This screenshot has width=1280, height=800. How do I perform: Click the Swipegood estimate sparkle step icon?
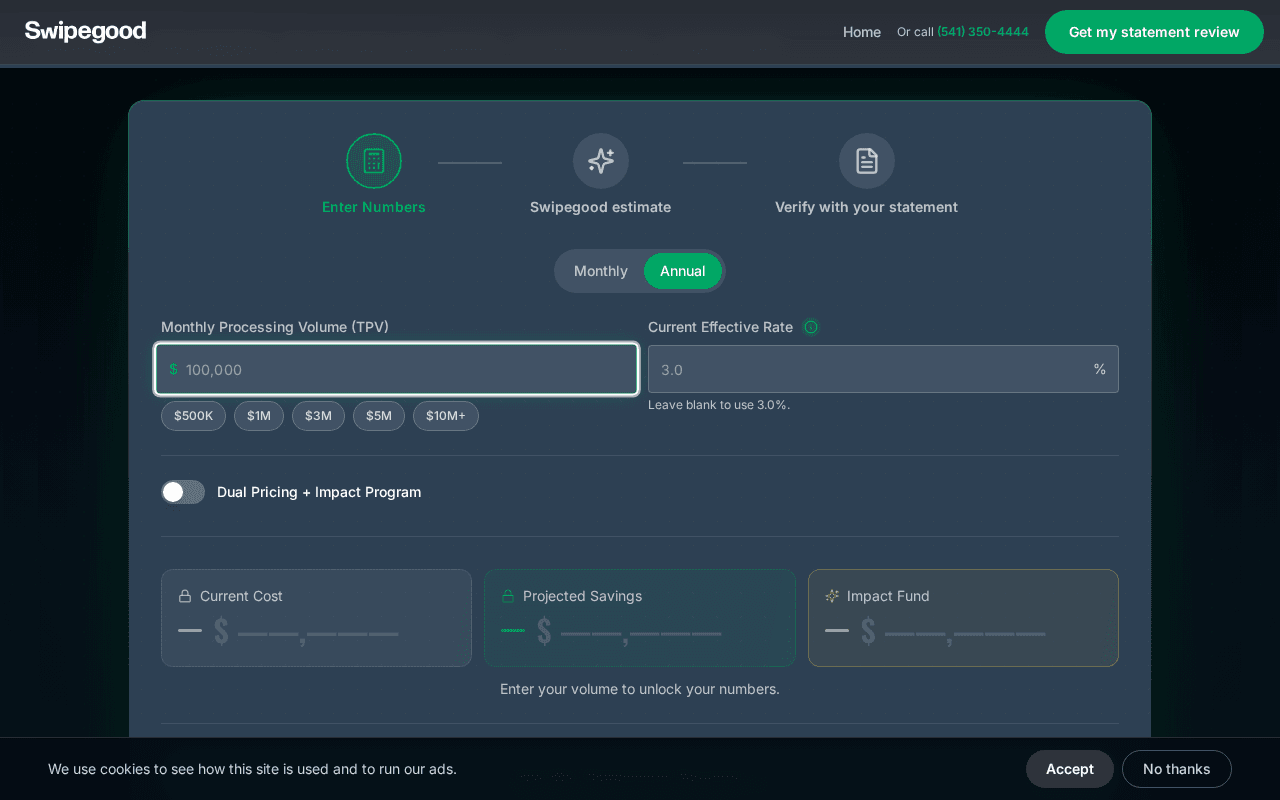601,161
